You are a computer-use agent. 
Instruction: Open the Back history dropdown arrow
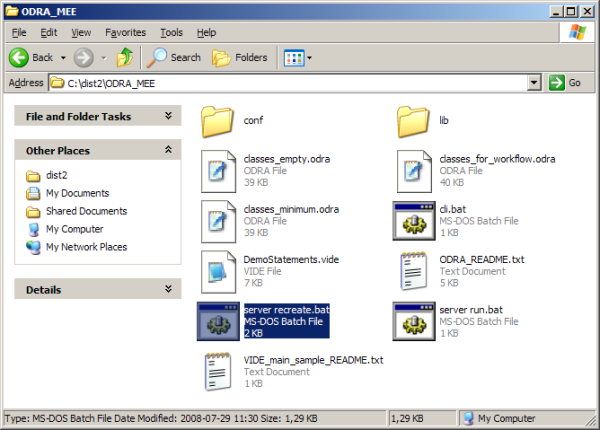point(63,58)
